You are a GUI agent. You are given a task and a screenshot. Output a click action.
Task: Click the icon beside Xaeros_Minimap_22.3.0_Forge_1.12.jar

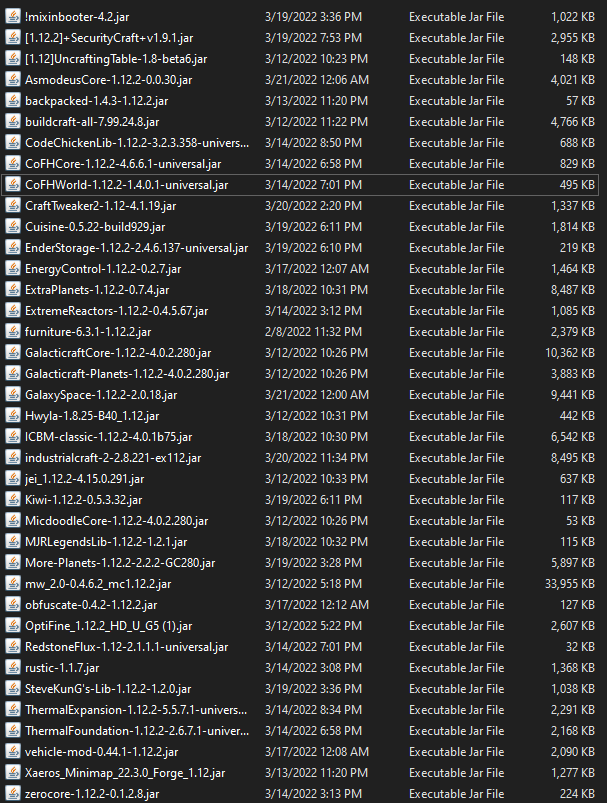13,772
